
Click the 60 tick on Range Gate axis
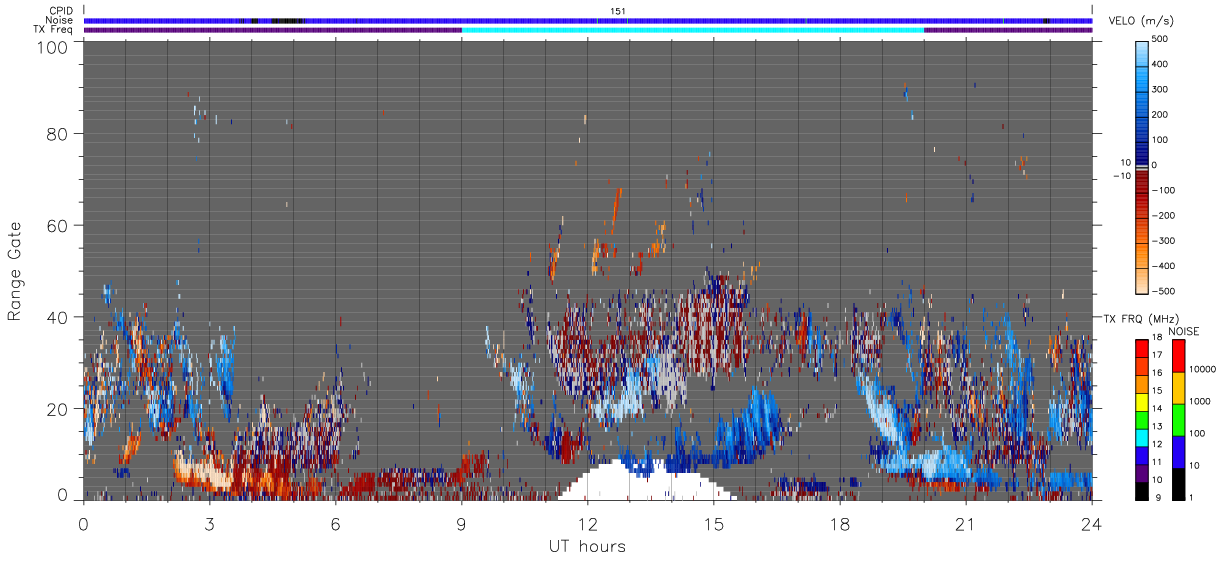tap(59, 225)
